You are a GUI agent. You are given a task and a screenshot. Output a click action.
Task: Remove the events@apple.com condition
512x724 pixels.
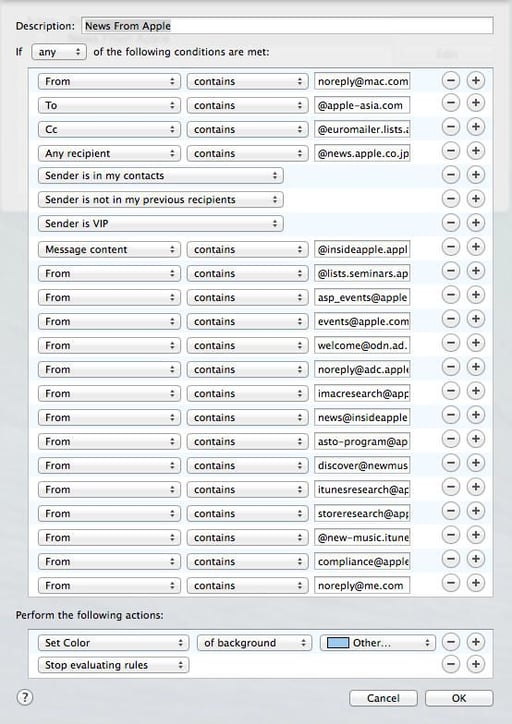451,319
